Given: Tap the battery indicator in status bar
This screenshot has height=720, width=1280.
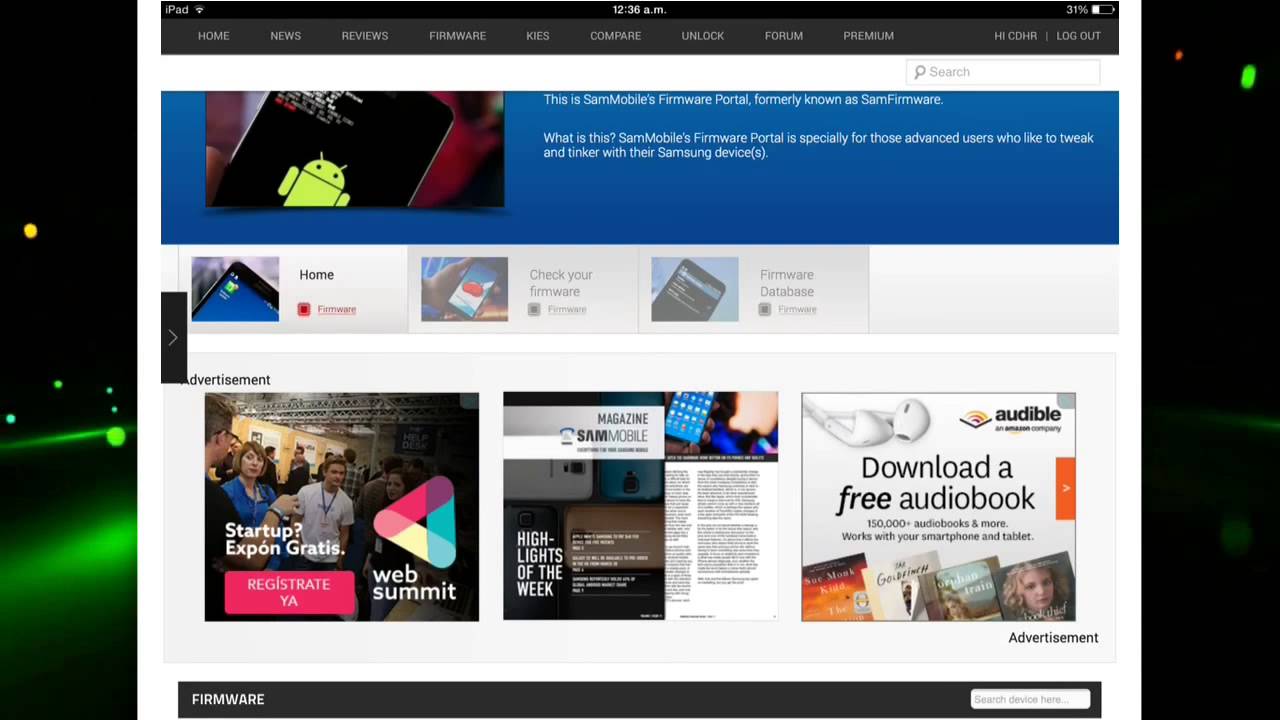Looking at the screenshot, I should pyautogui.click(x=1103, y=10).
